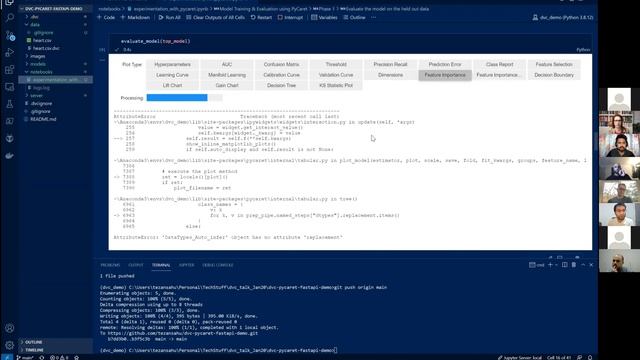Select the Hyperparameters plot type
This screenshot has width=640, height=360.
pyautogui.click(x=172, y=64)
